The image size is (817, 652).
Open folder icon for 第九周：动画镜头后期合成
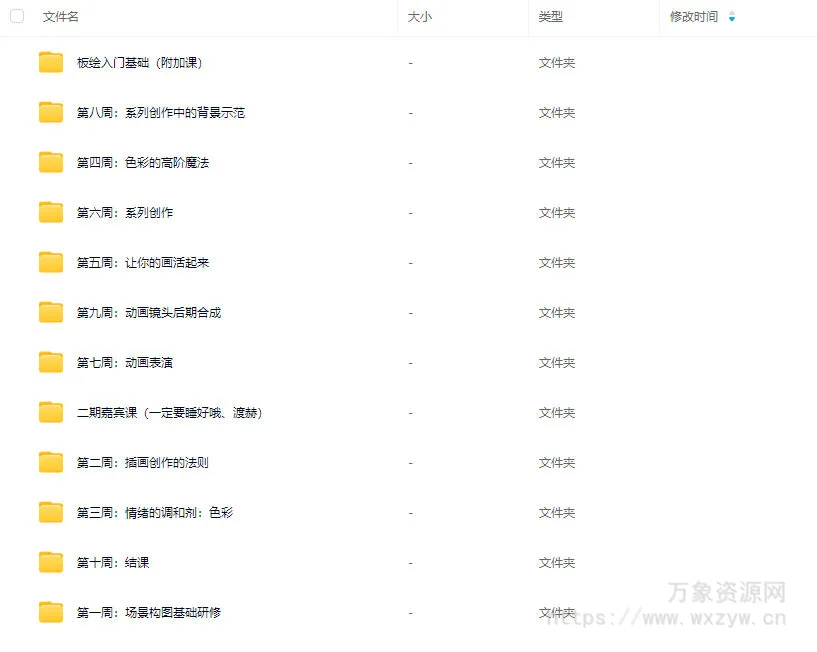point(51,313)
